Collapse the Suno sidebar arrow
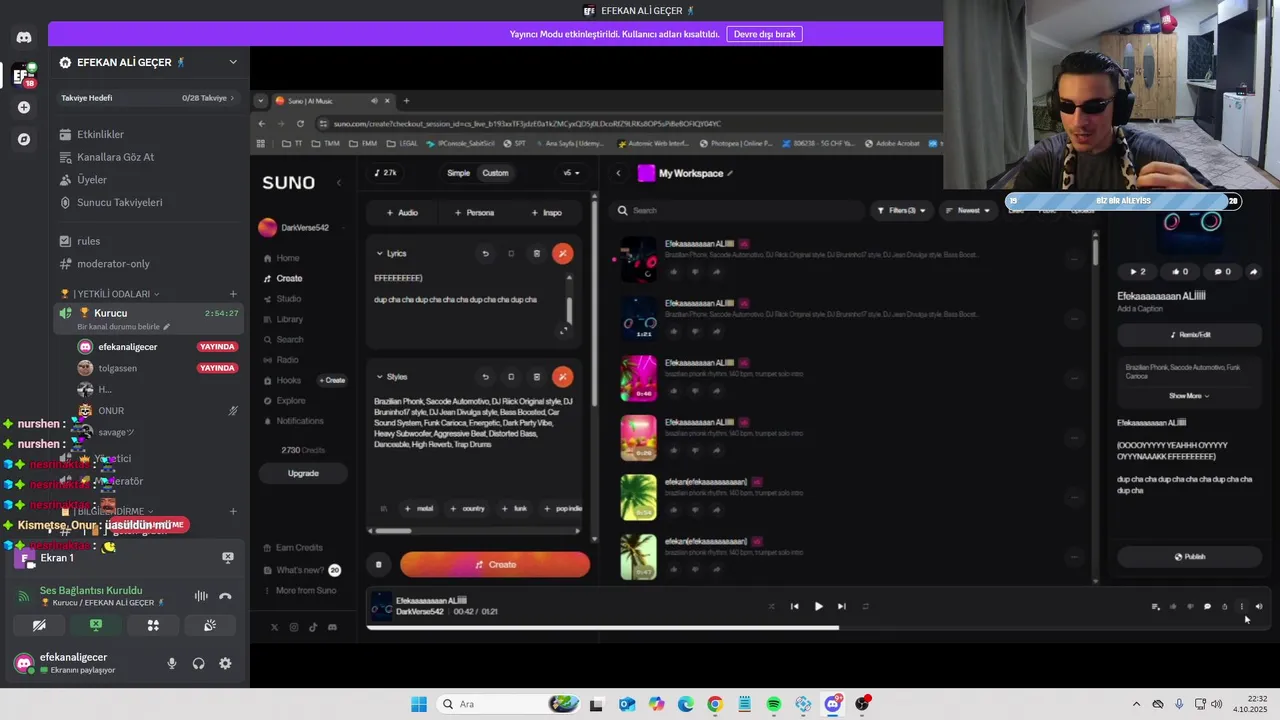Image resolution: width=1280 pixels, height=720 pixels. pos(338,182)
